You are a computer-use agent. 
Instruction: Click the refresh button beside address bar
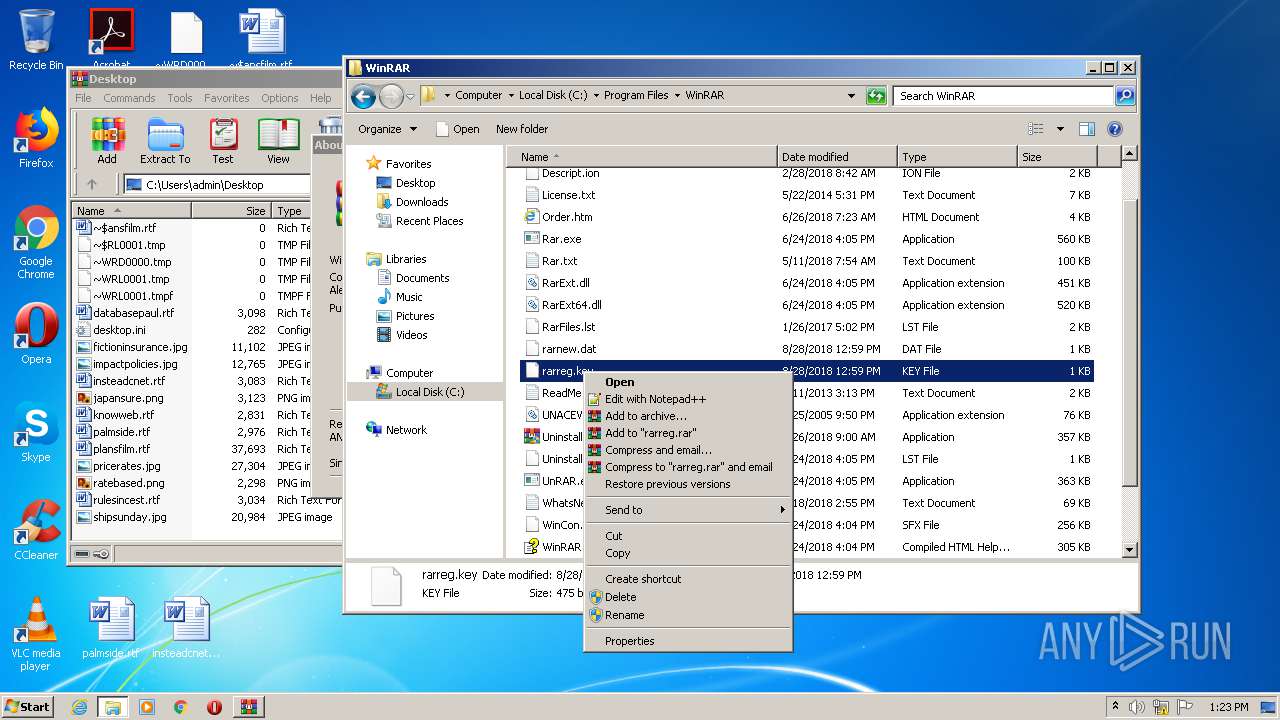tap(876, 96)
